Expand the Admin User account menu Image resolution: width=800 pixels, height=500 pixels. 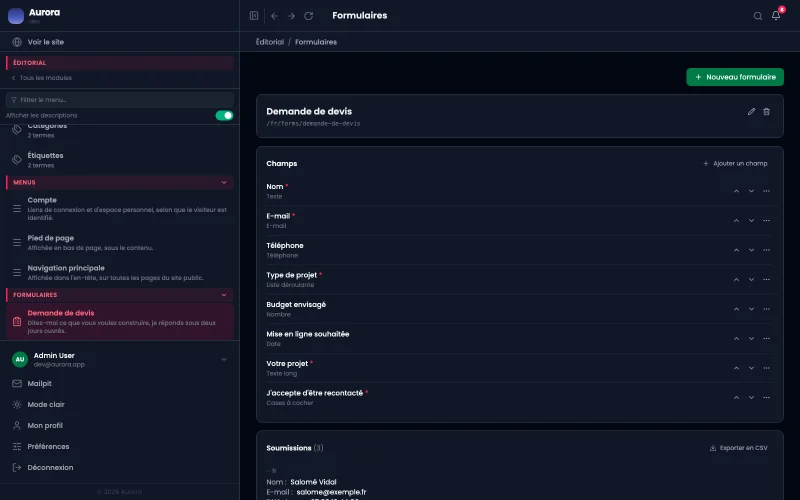[224, 359]
